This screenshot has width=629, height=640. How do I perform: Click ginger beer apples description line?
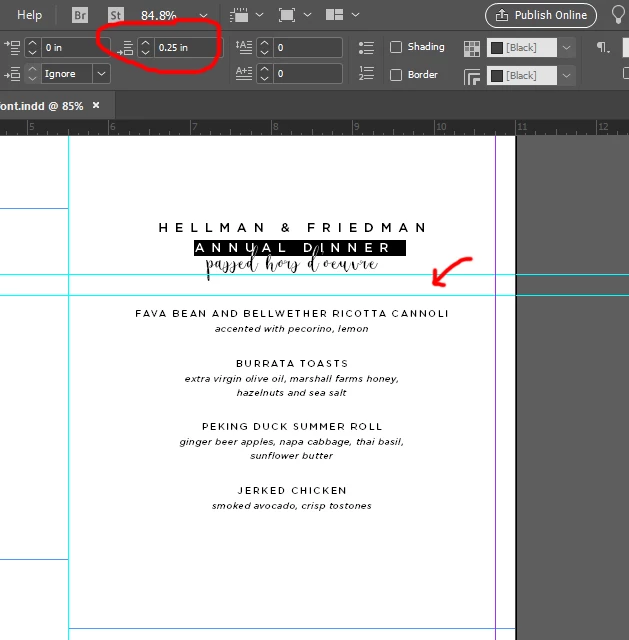(291, 442)
